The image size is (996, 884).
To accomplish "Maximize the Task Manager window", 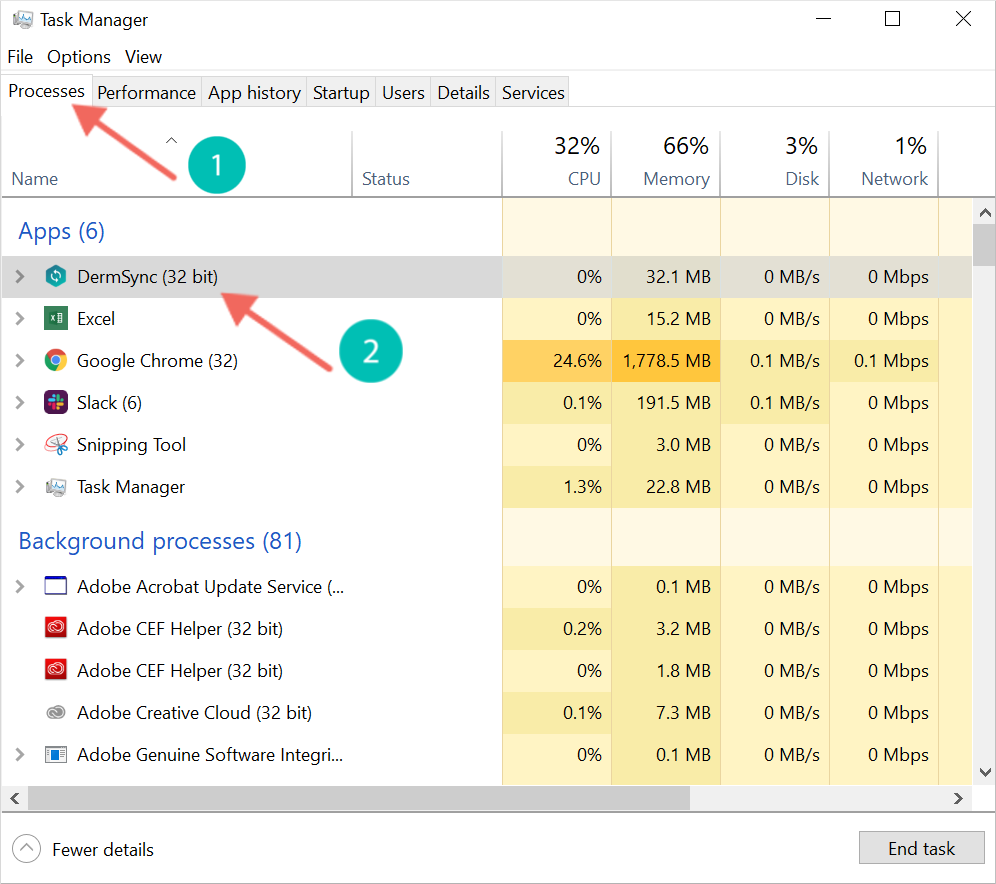I will 892,19.
